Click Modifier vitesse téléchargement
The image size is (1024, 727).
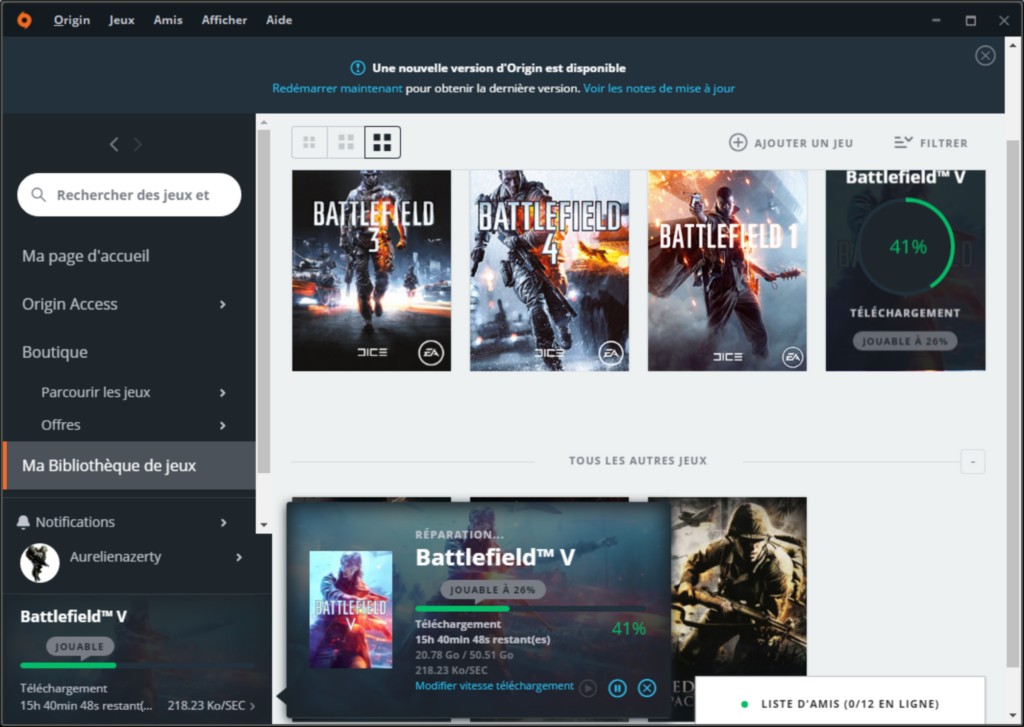(494, 686)
